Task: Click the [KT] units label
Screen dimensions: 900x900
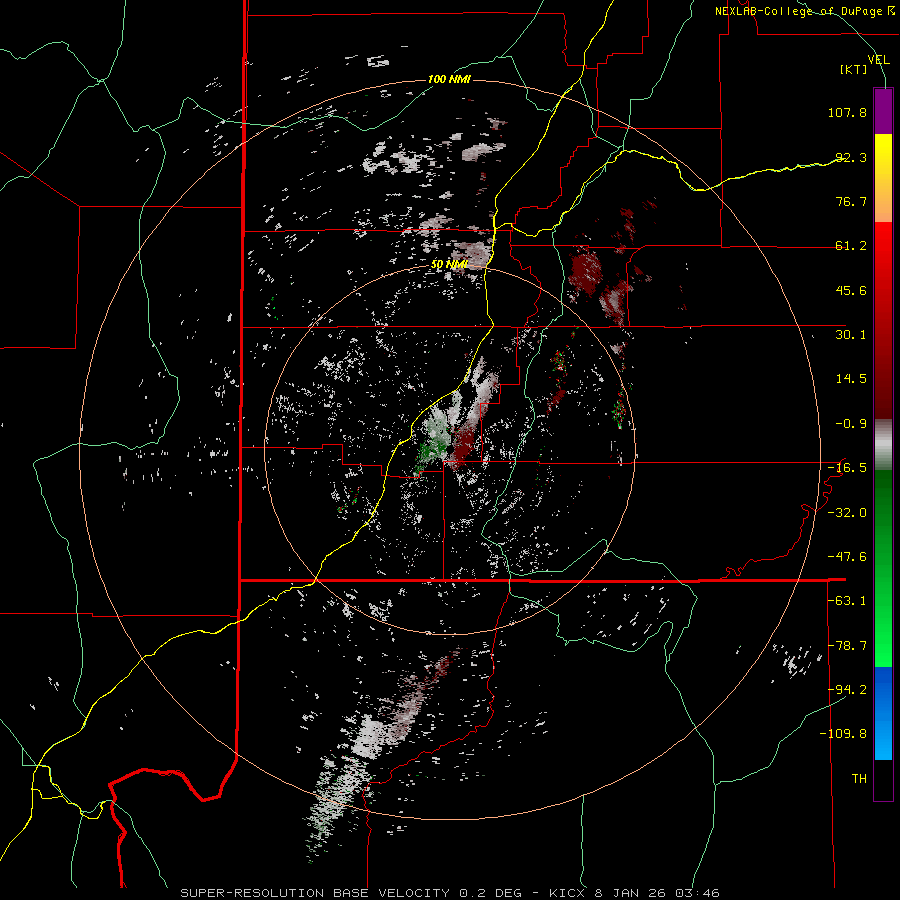Action: coord(854,69)
